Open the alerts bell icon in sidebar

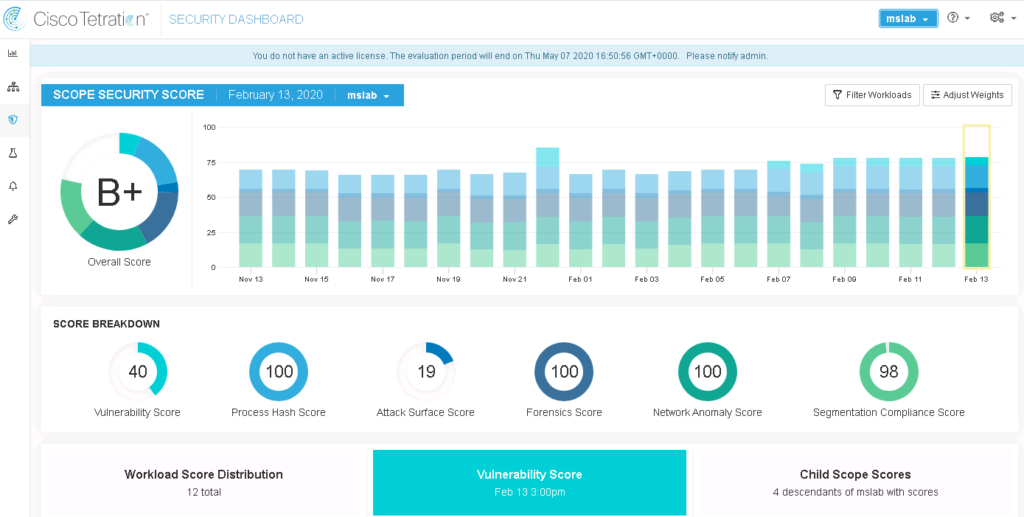point(13,186)
